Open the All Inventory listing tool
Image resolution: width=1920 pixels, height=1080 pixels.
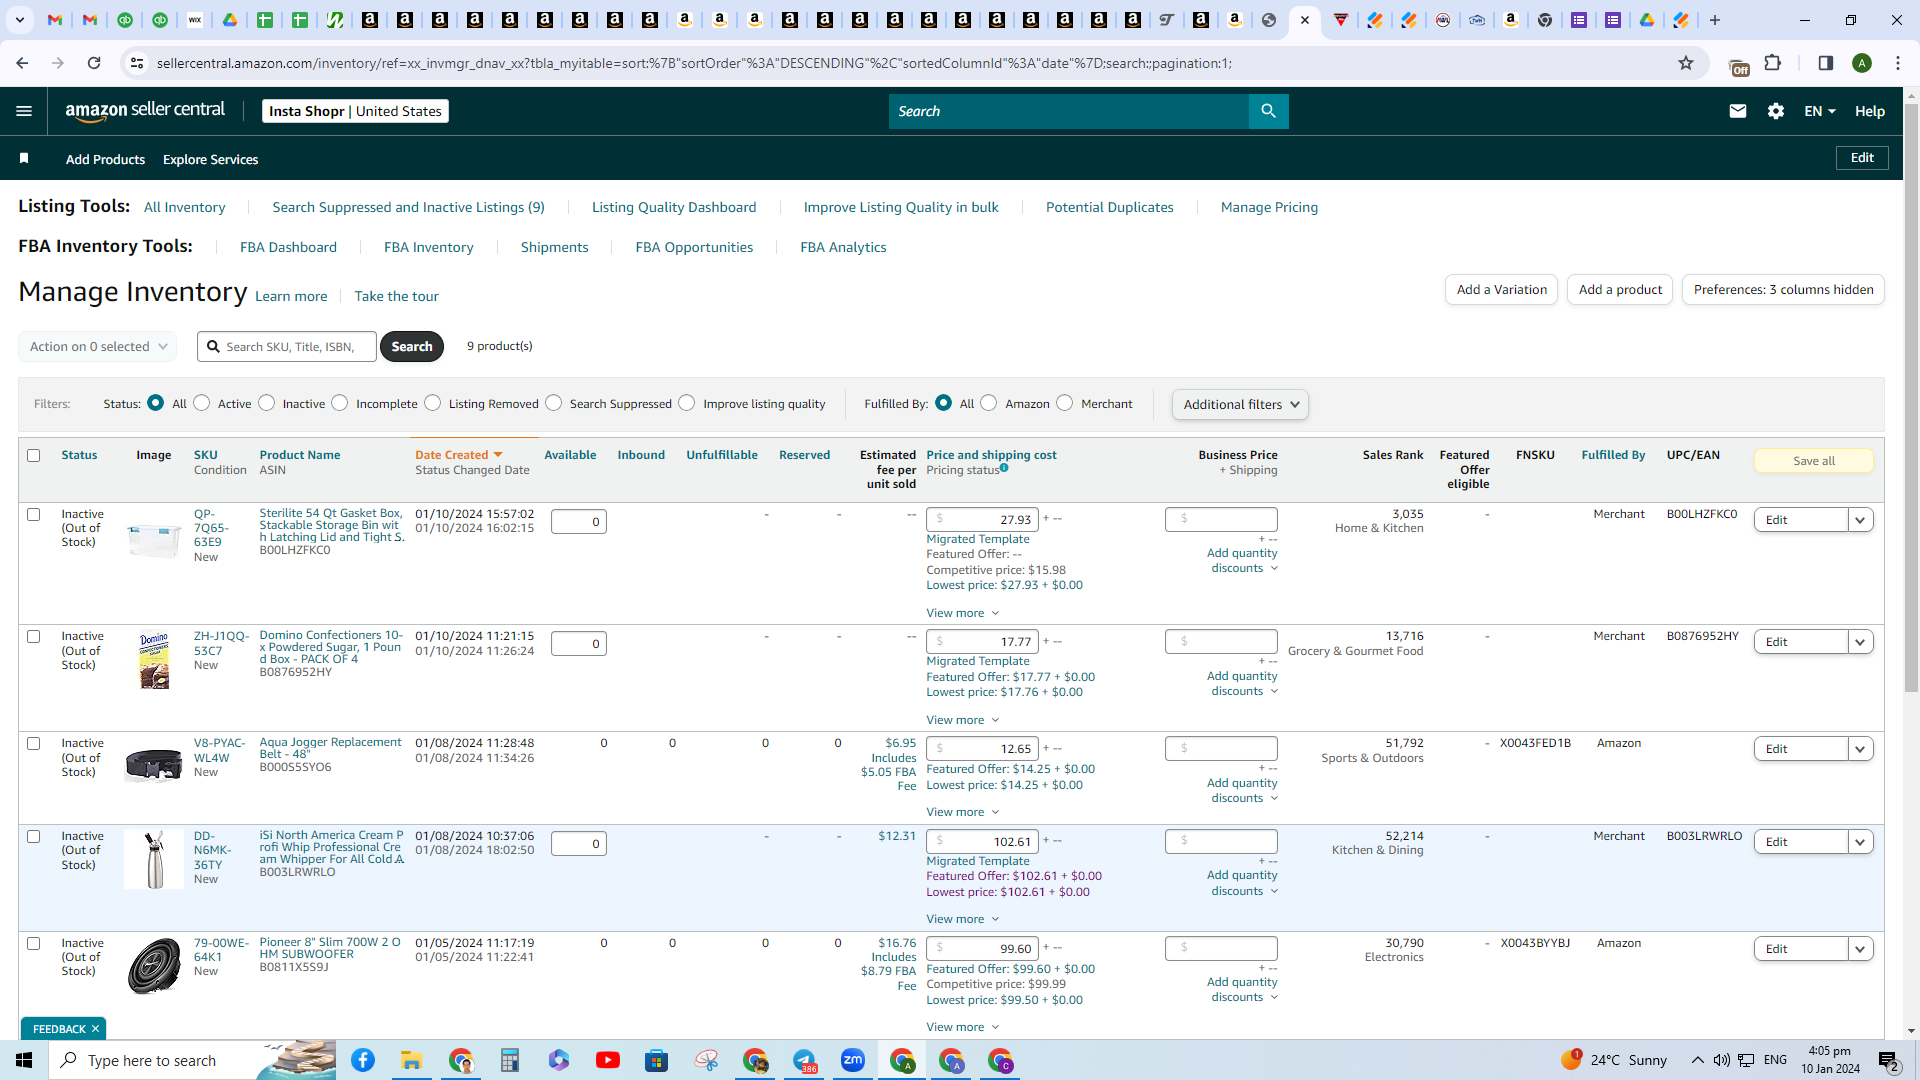[x=185, y=207]
